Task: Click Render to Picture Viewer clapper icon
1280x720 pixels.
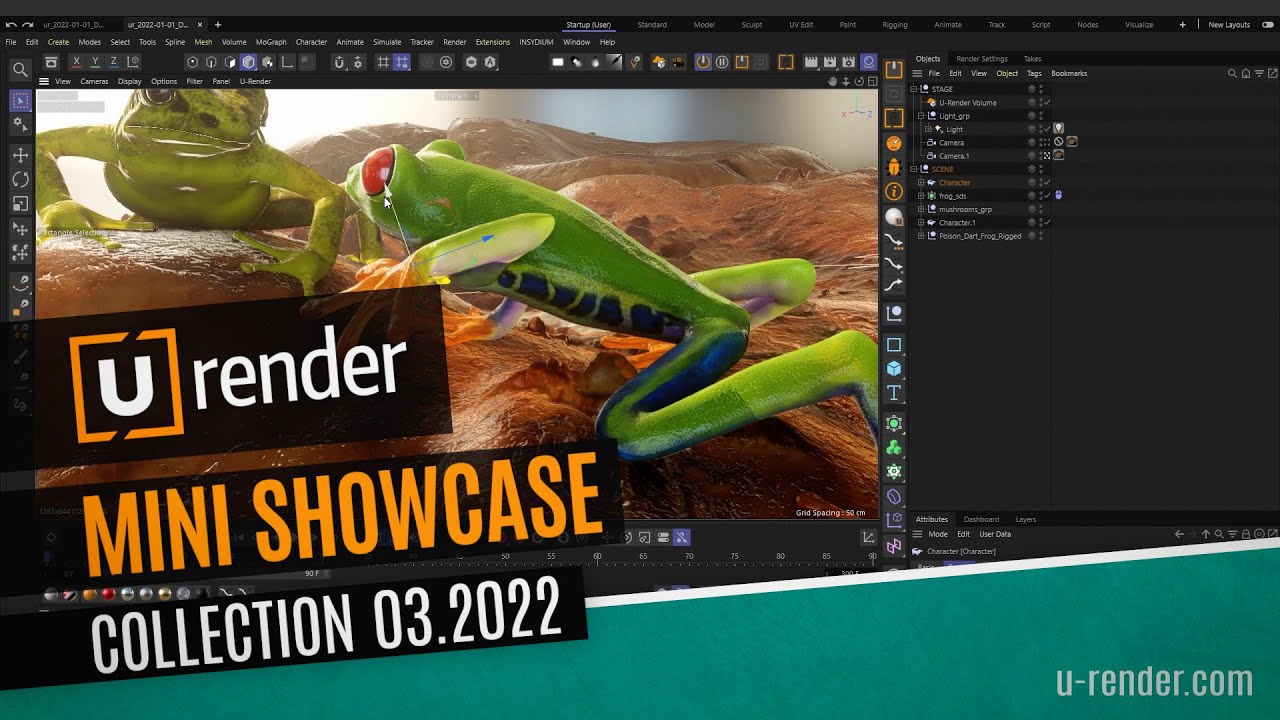Action: [x=830, y=62]
